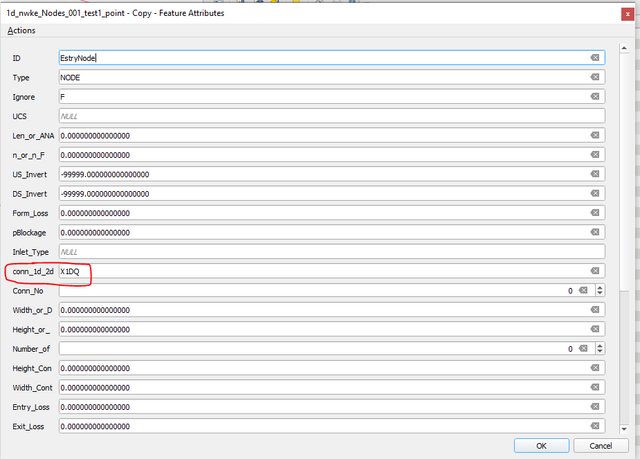The height and width of the screenshot is (459, 640).
Task: Cancel the feature attributes dialog
Action: pos(601,445)
